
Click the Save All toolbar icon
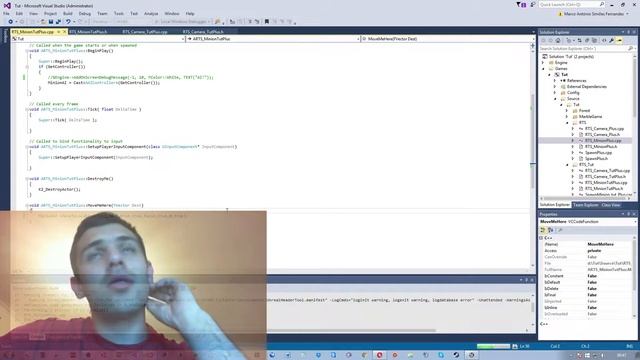pyautogui.click(x=58, y=22)
